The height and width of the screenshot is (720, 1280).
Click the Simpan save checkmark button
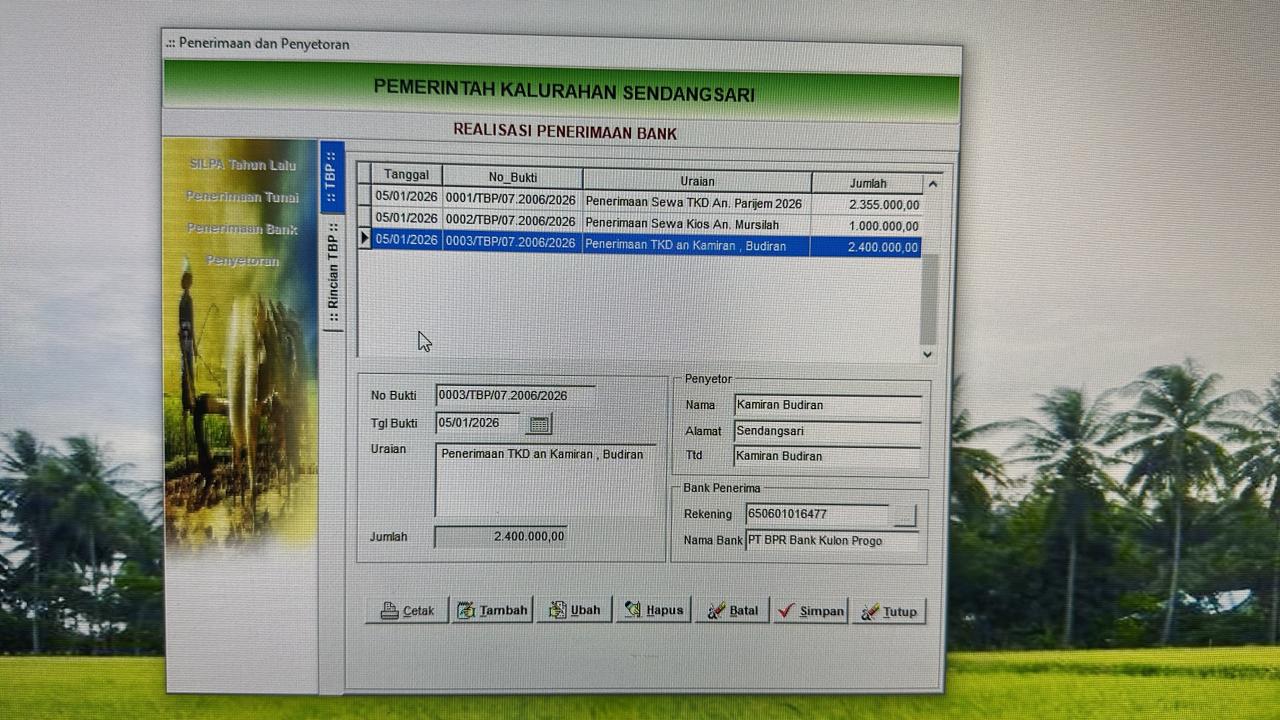[810, 611]
